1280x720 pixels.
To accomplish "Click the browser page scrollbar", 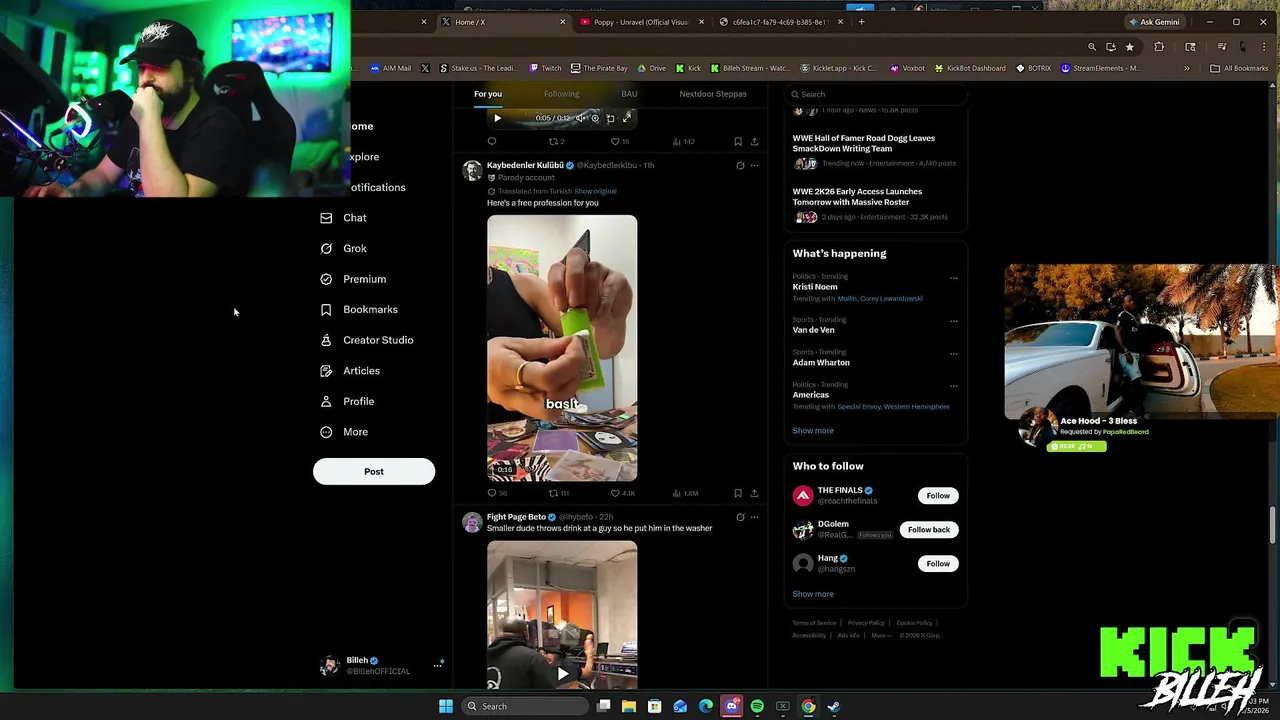I will (x=1274, y=524).
